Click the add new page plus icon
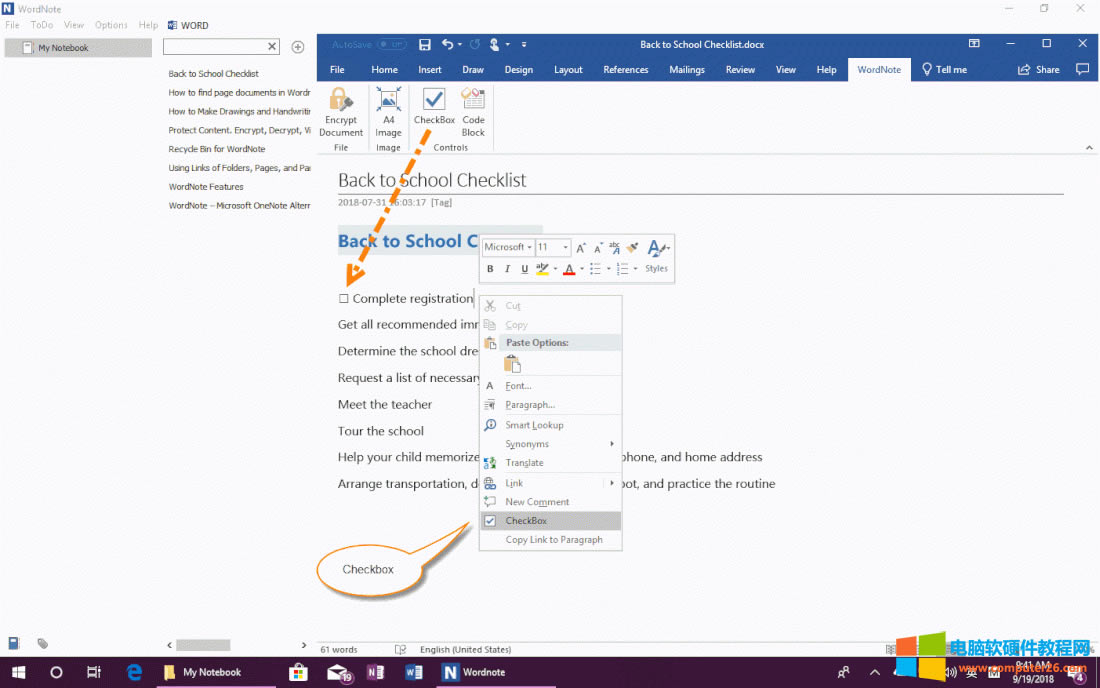Screen dimensions: 1100x688 pyautogui.click(x=298, y=47)
